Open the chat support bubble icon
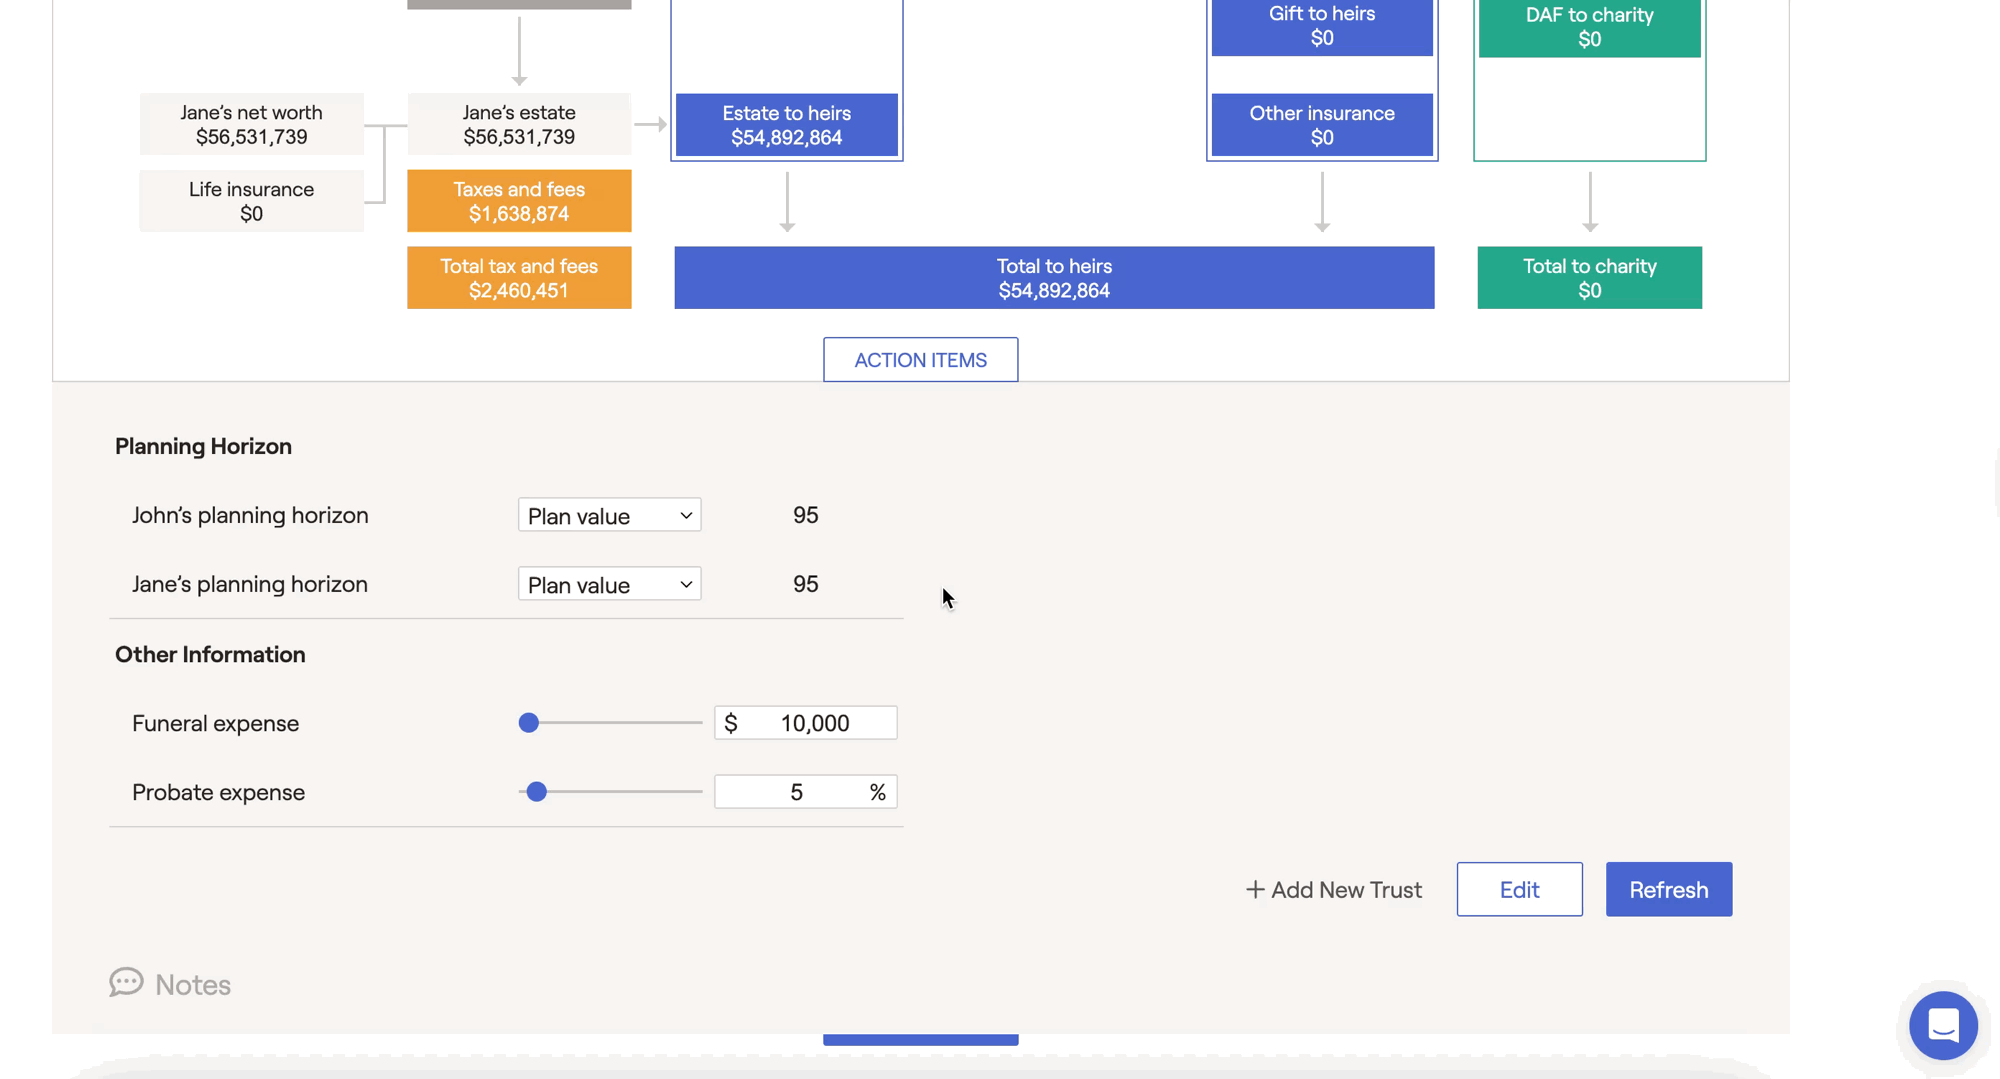Image resolution: width=2000 pixels, height=1079 pixels. point(1943,1025)
